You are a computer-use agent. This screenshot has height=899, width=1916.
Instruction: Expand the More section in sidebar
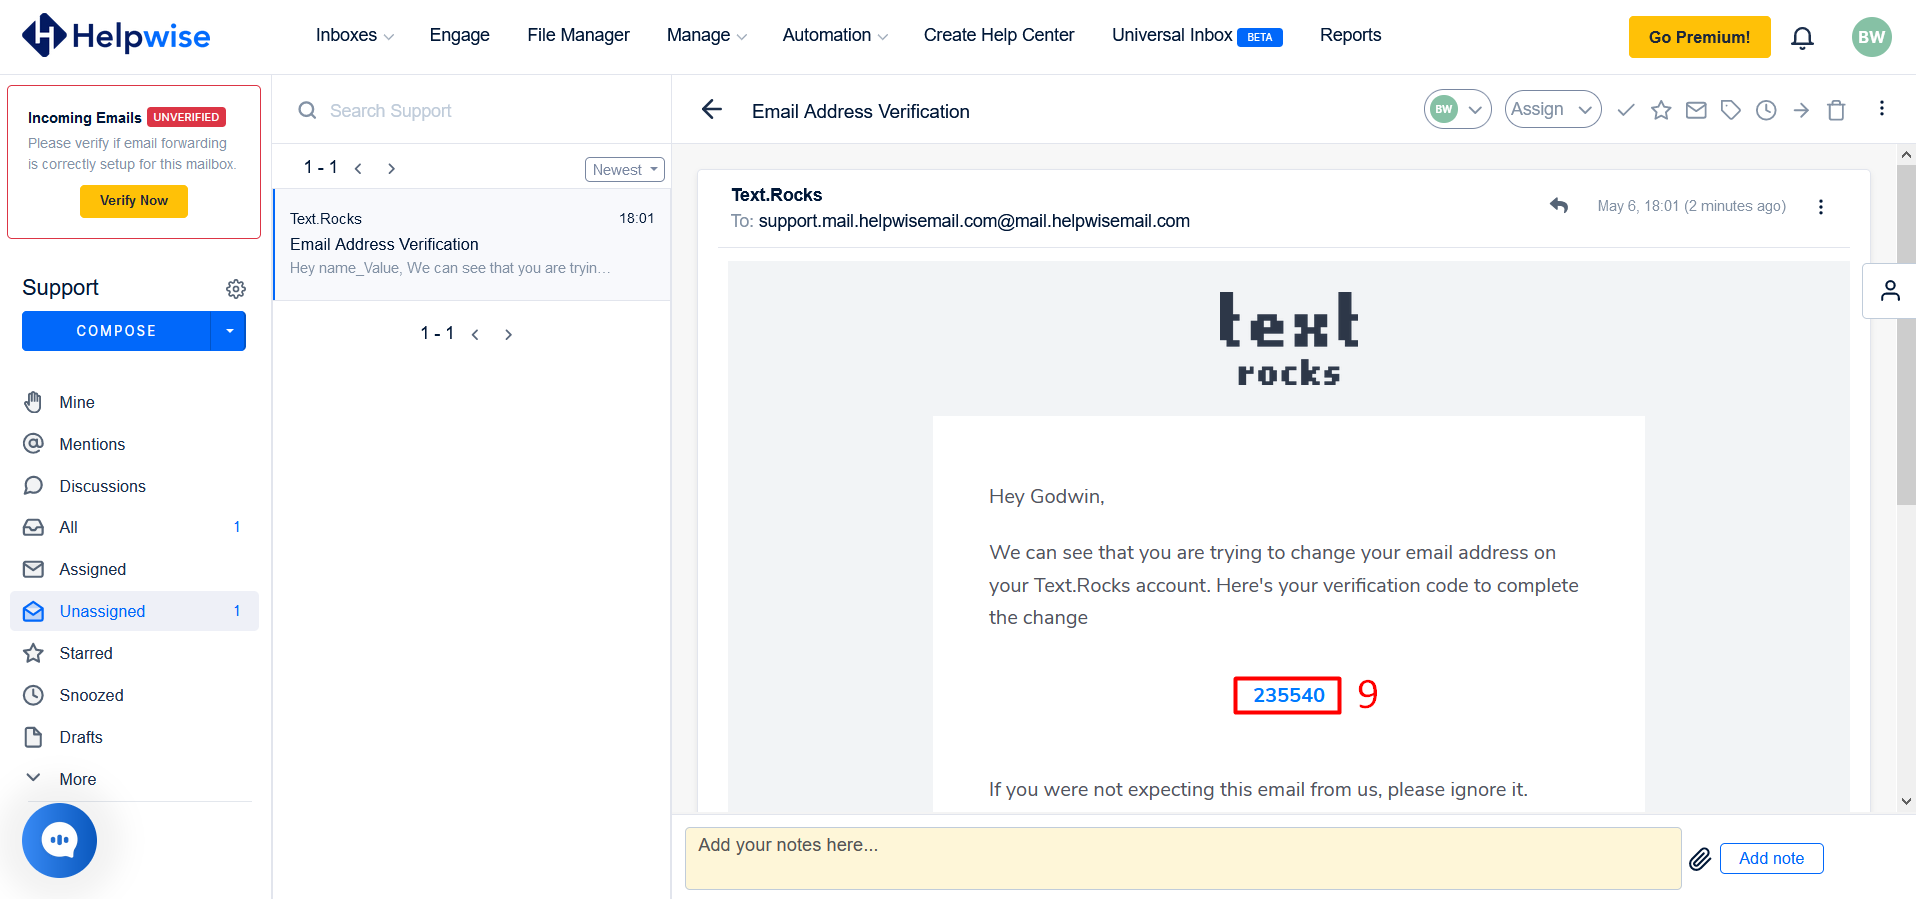coord(77,779)
